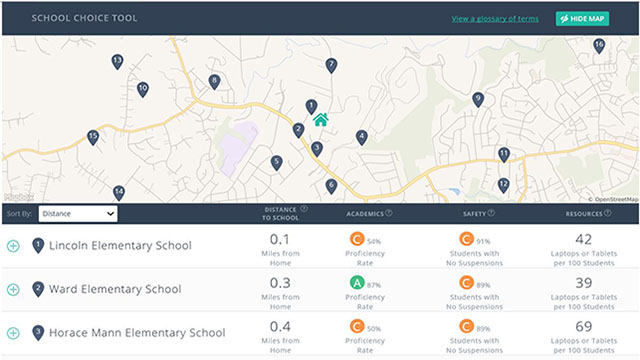
Task: Open help icon next to Safety
Action: (x=491, y=213)
